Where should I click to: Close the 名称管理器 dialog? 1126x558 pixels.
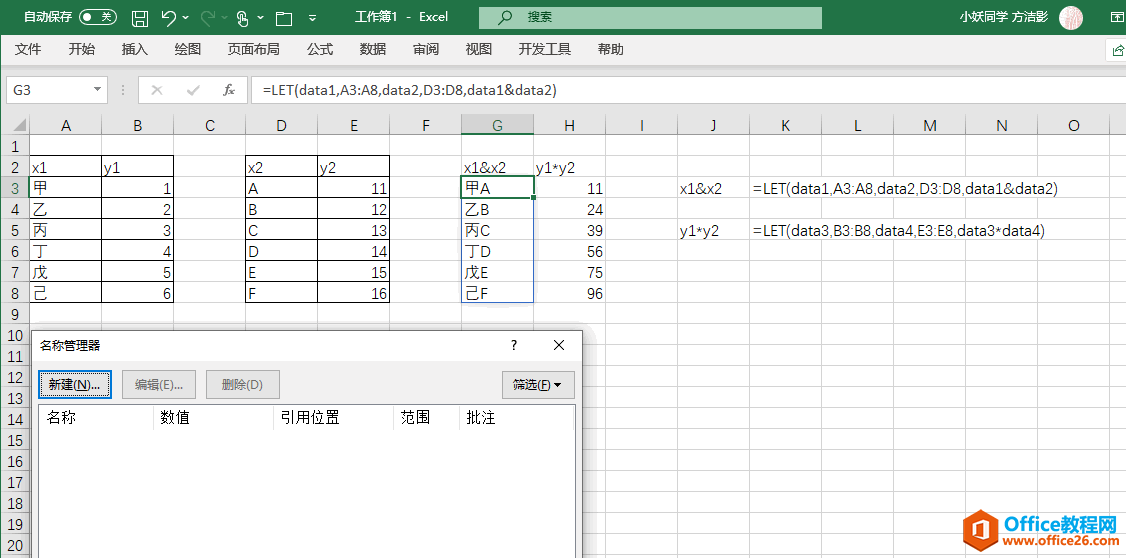pos(559,345)
